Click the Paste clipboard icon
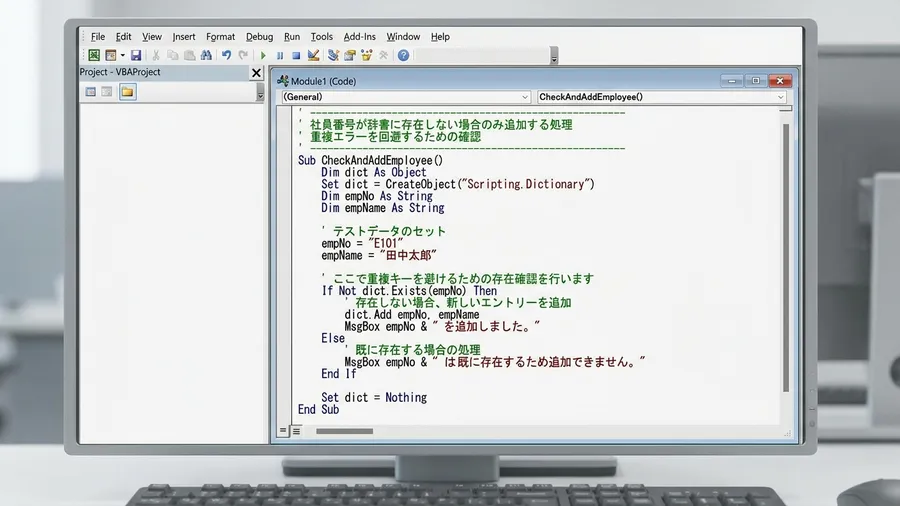Screen dimensions: 900x506 pyautogui.click(x=189, y=55)
